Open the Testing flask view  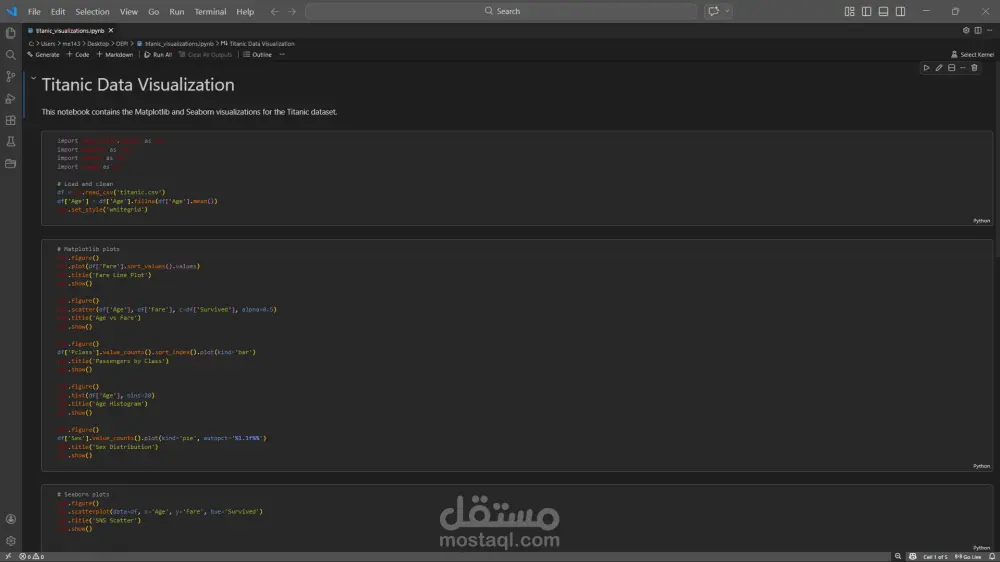[11, 142]
